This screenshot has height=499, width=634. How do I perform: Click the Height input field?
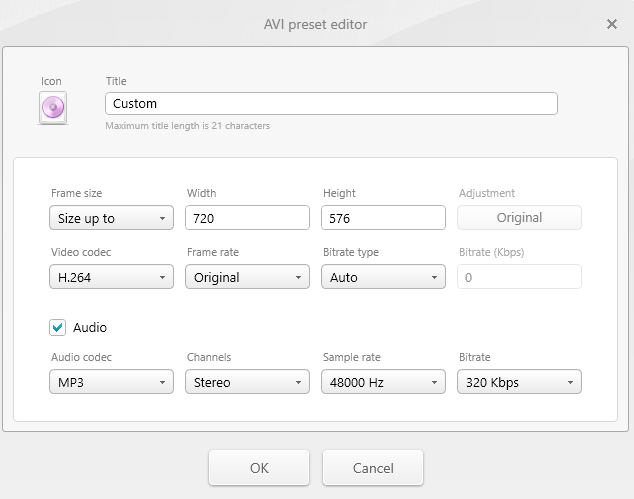383,218
